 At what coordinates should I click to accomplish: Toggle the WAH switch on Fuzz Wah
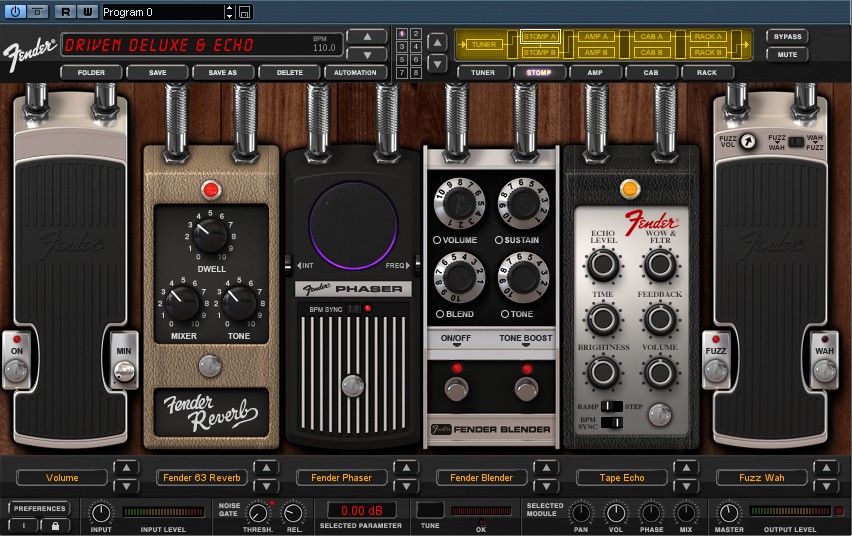824,371
